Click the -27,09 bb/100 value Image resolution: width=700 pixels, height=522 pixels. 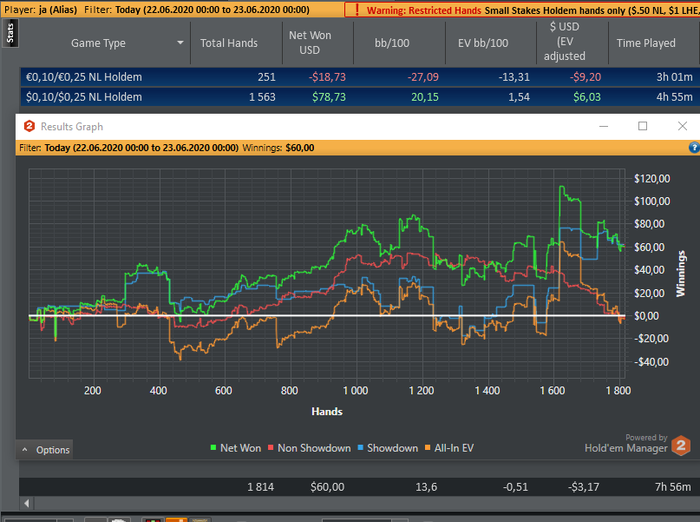click(x=423, y=77)
